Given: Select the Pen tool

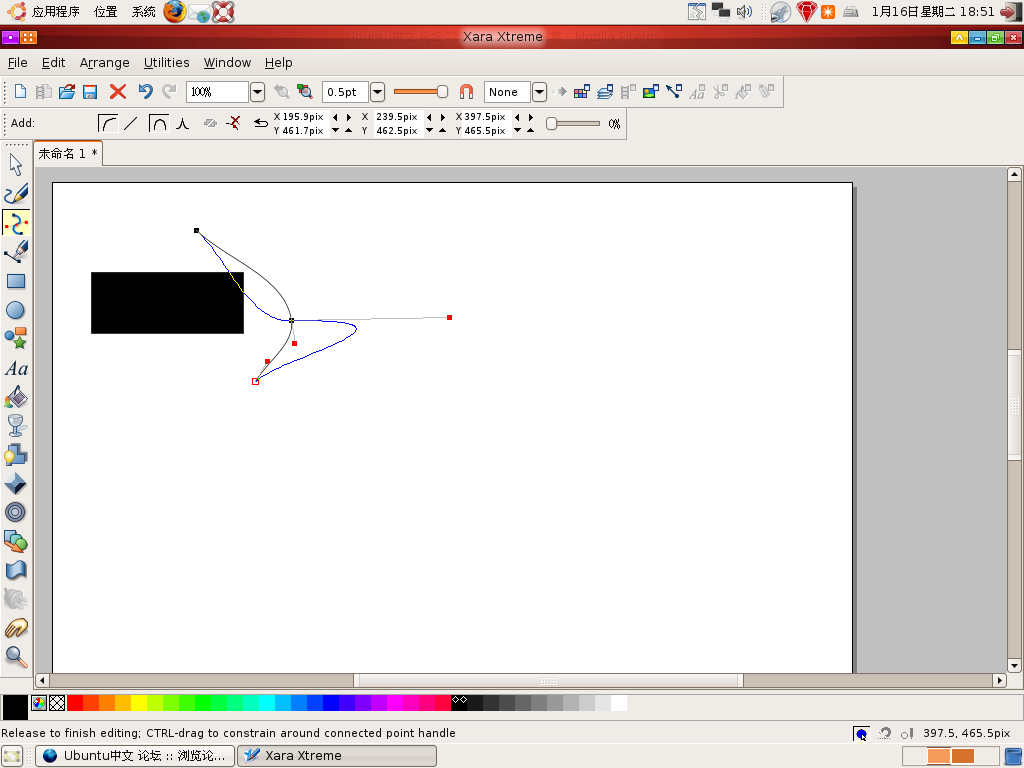Looking at the screenshot, I should tap(16, 251).
